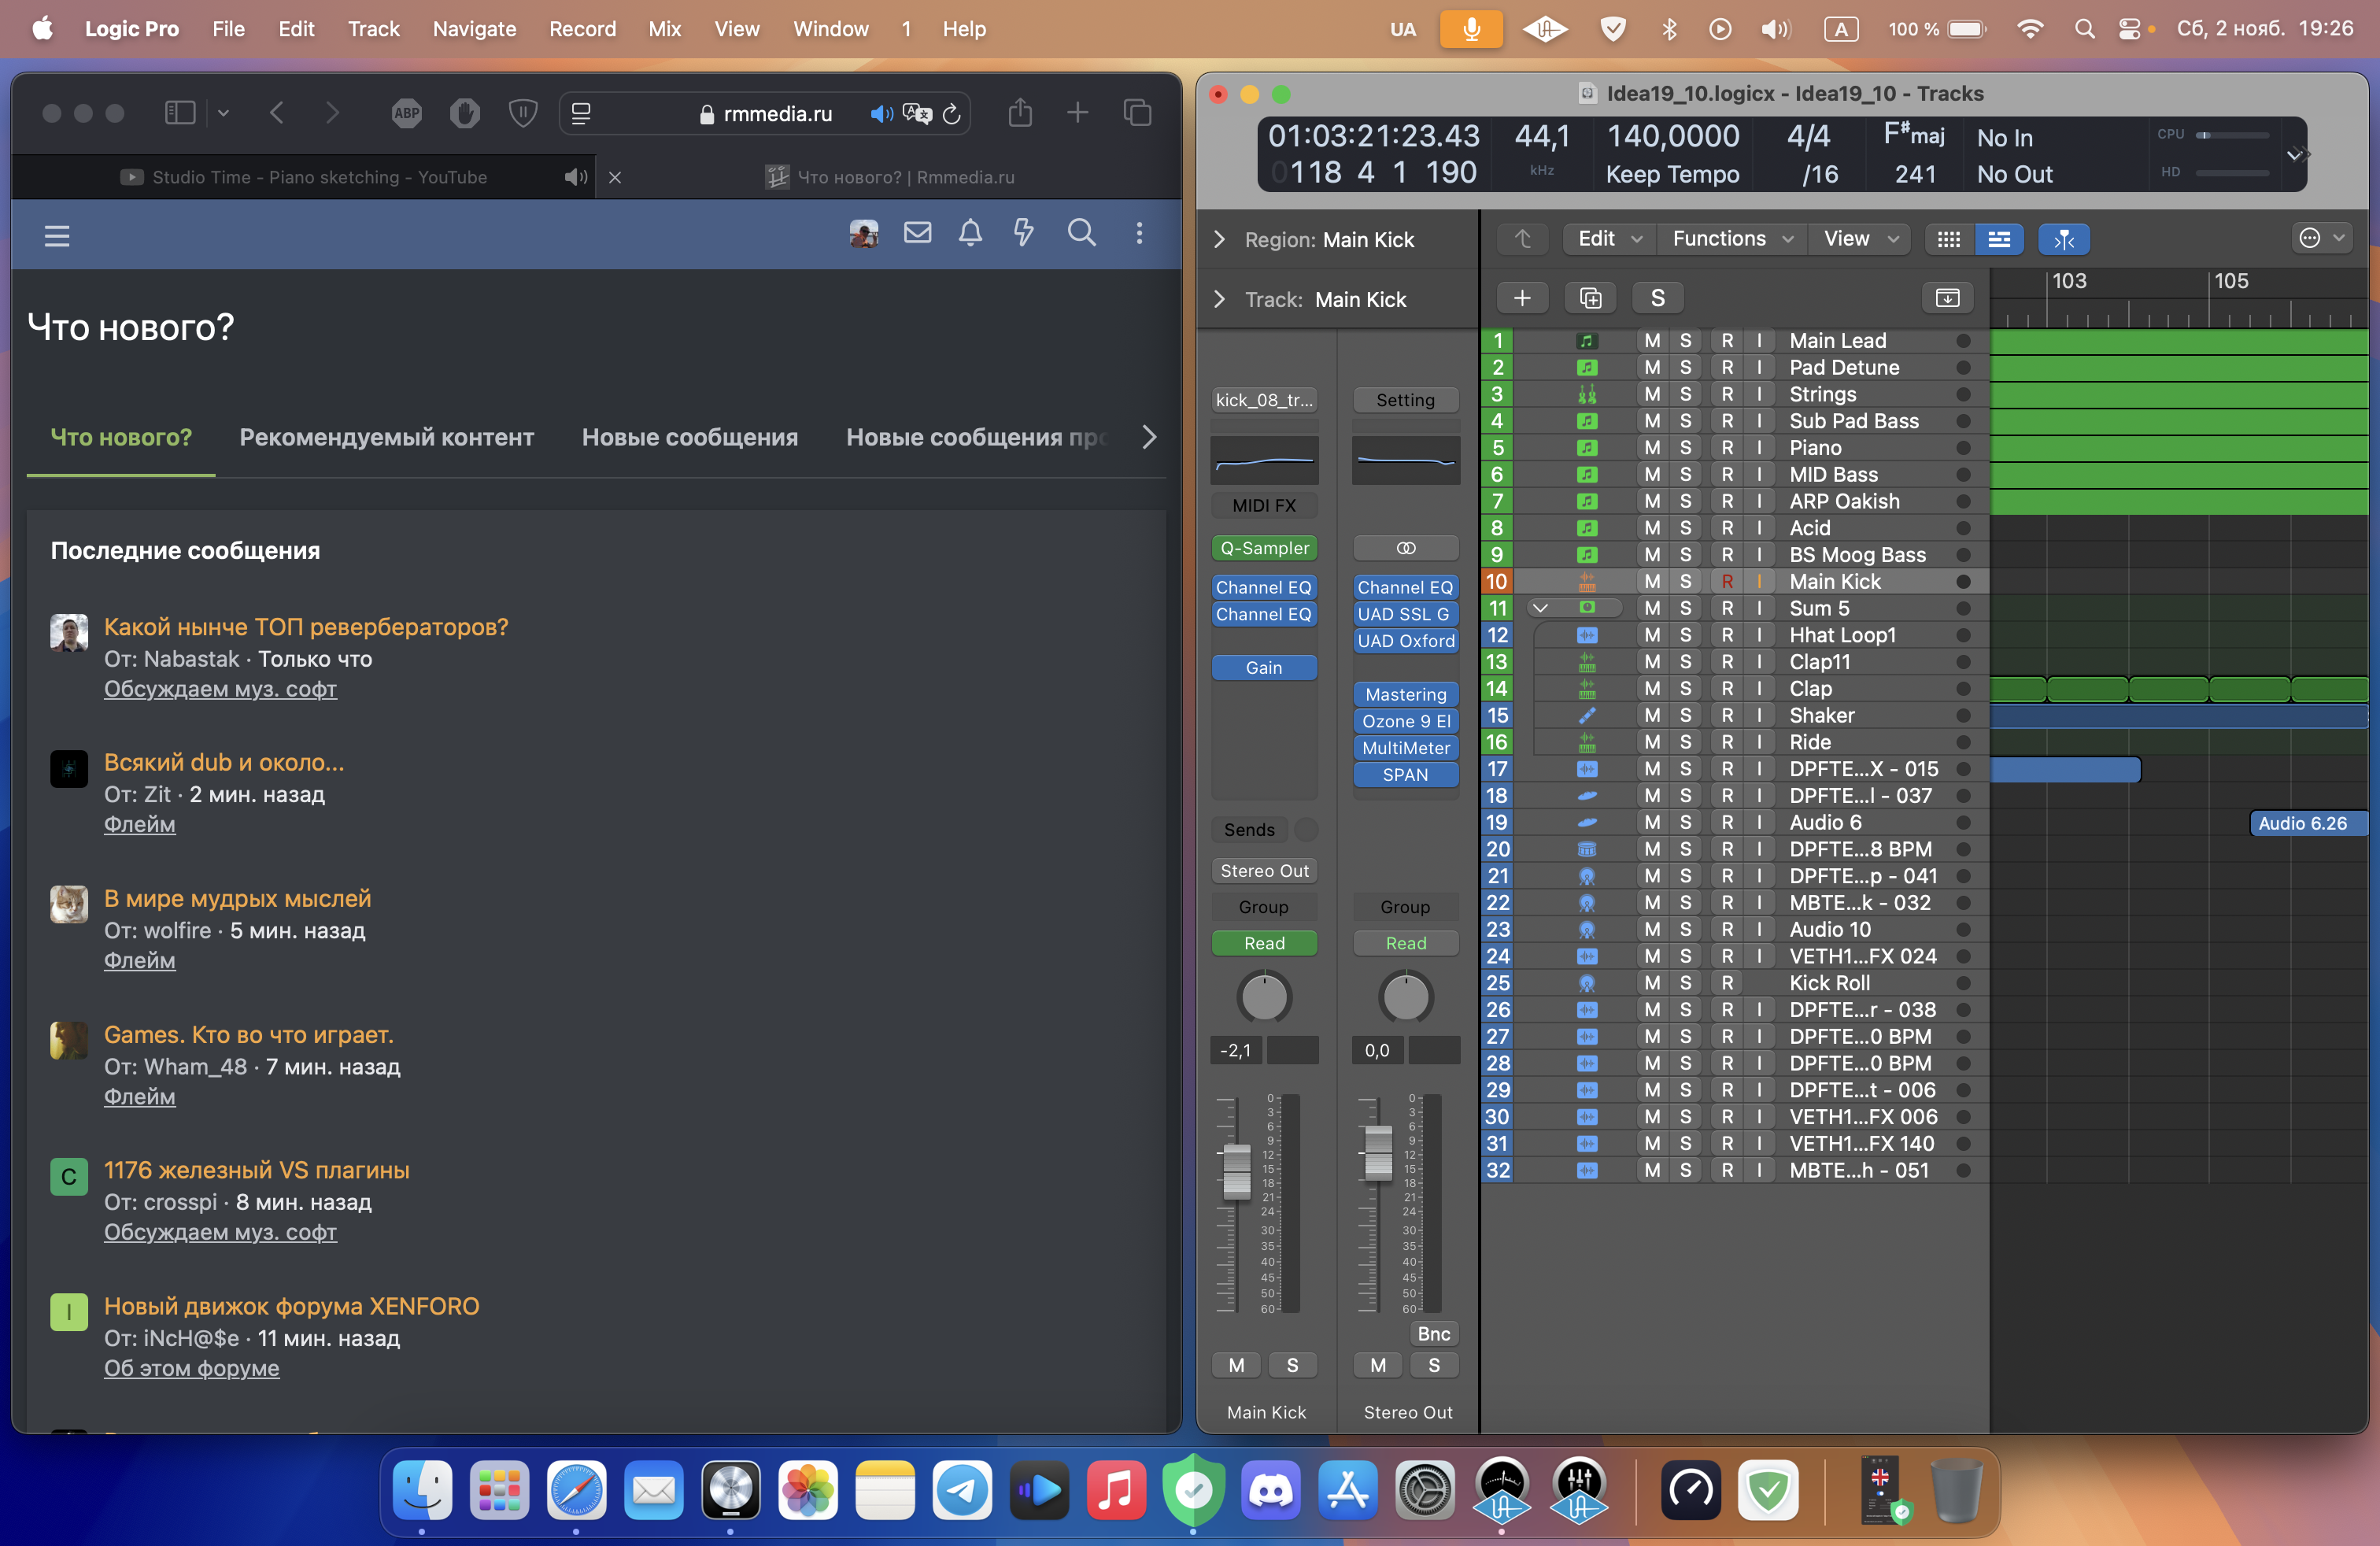The width and height of the screenshot is (2380, 1546).
Task: Click the rmmedia.ru address bar field
Action: pos(765,114)
